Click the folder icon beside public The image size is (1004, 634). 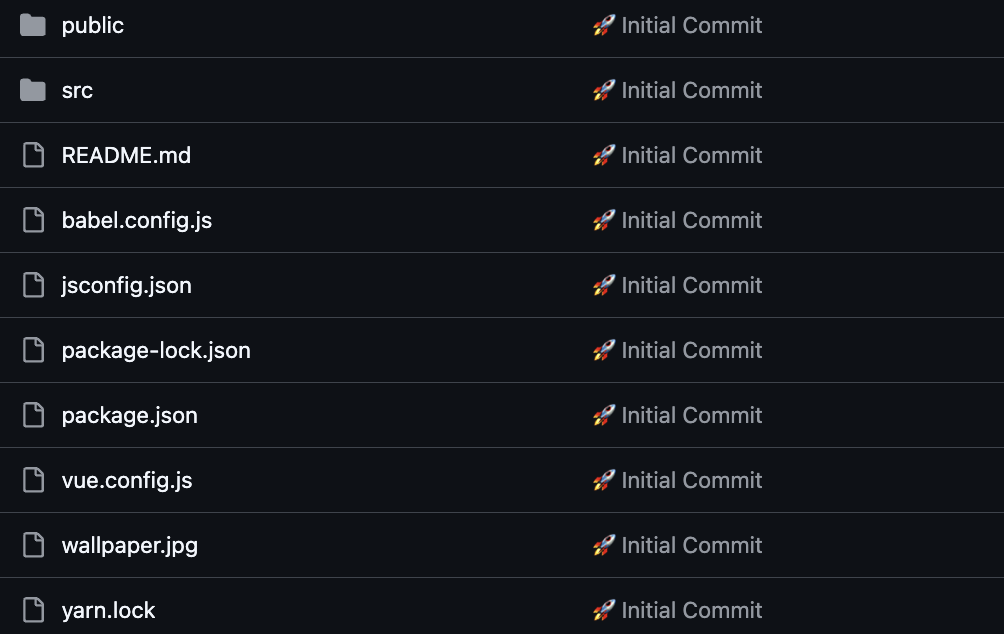(x=33, y=25)
